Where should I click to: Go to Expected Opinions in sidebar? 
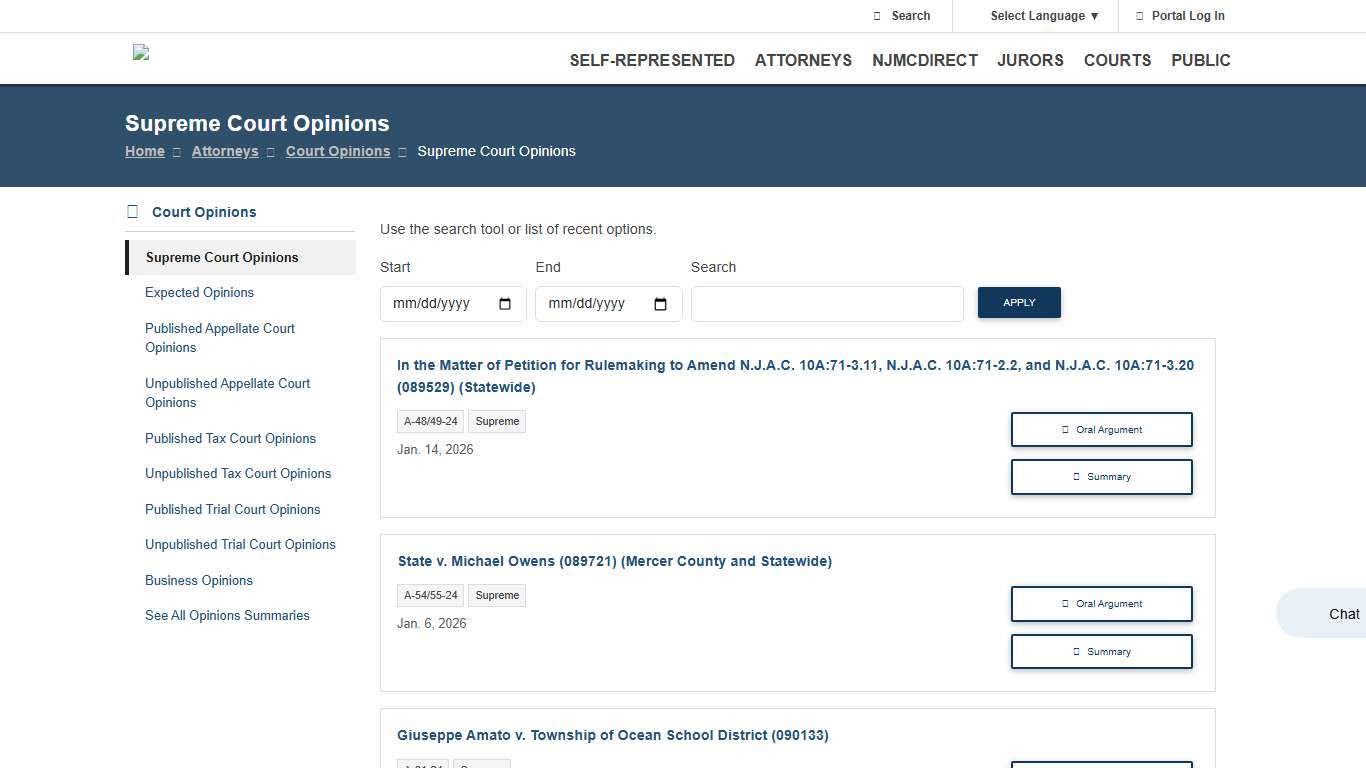(x=199, y=292)
